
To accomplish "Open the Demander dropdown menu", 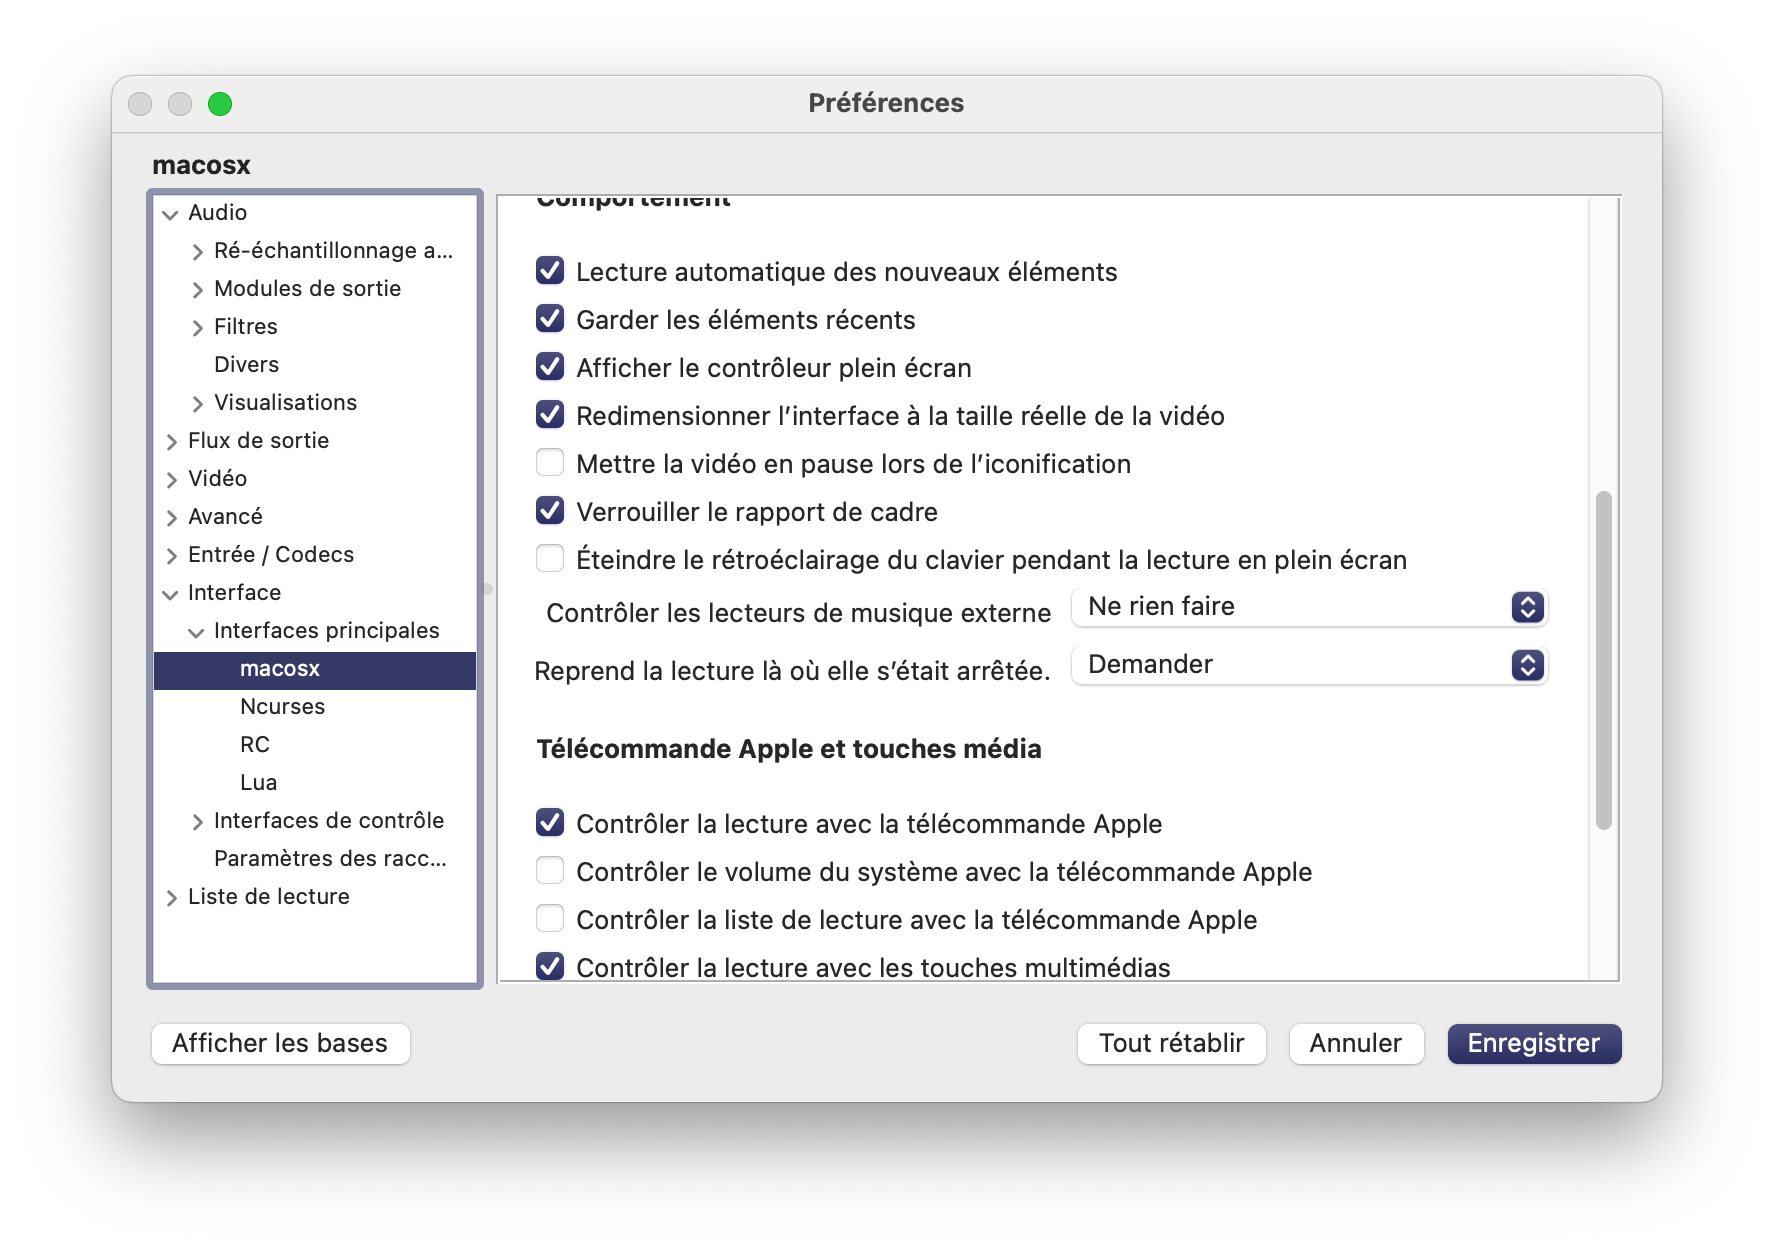I will pyautogui.click(x=1309, y=665).
